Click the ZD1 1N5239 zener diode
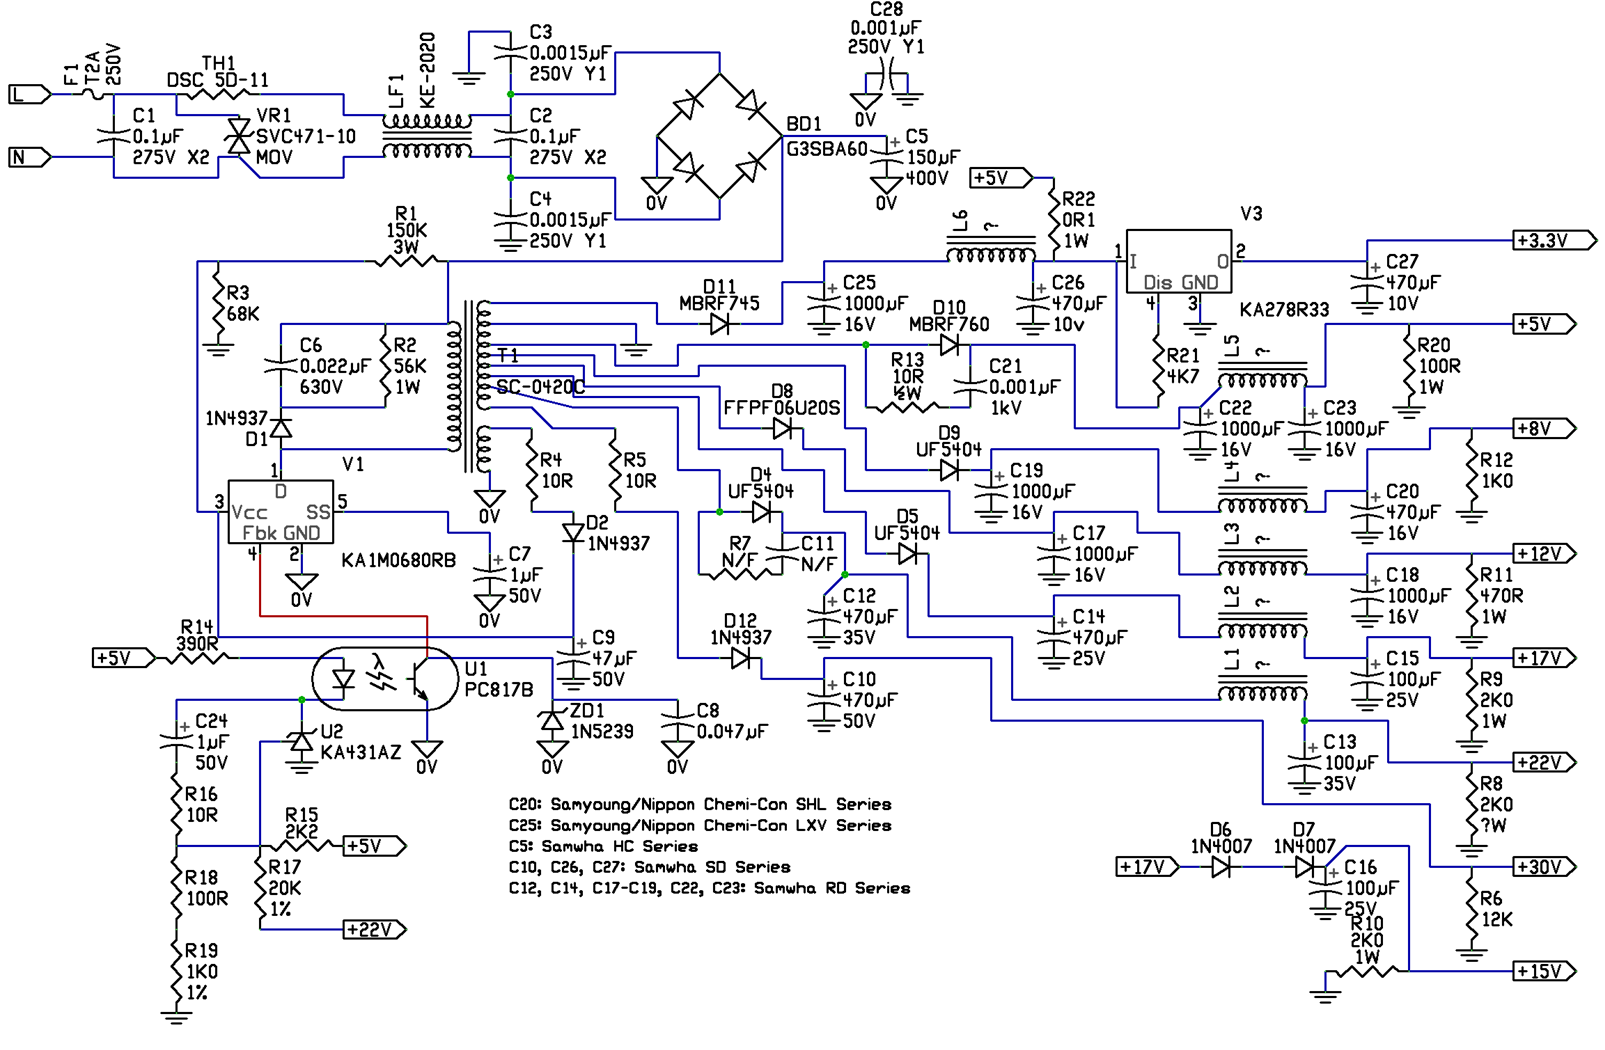1605x1050 pixels. coord(552,720)
